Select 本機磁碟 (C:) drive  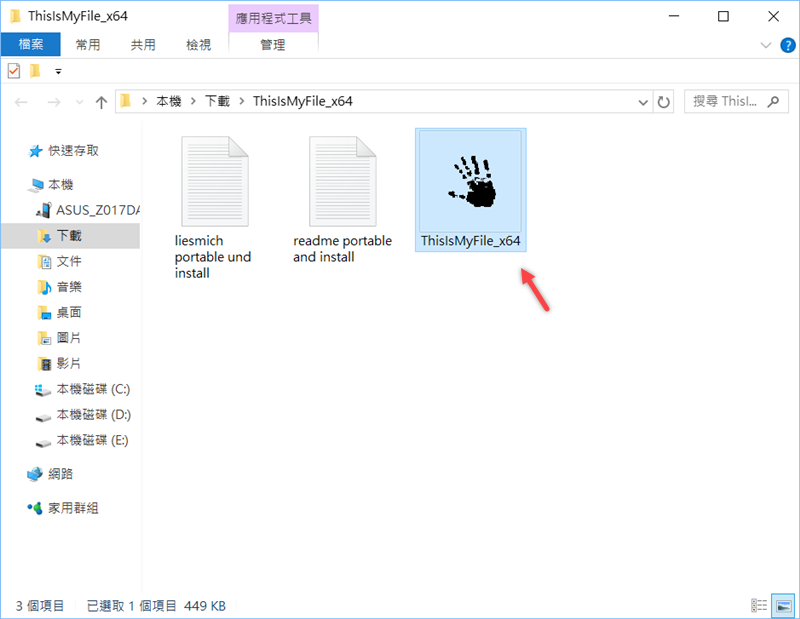pyautogui.click(x=93, y=389)
